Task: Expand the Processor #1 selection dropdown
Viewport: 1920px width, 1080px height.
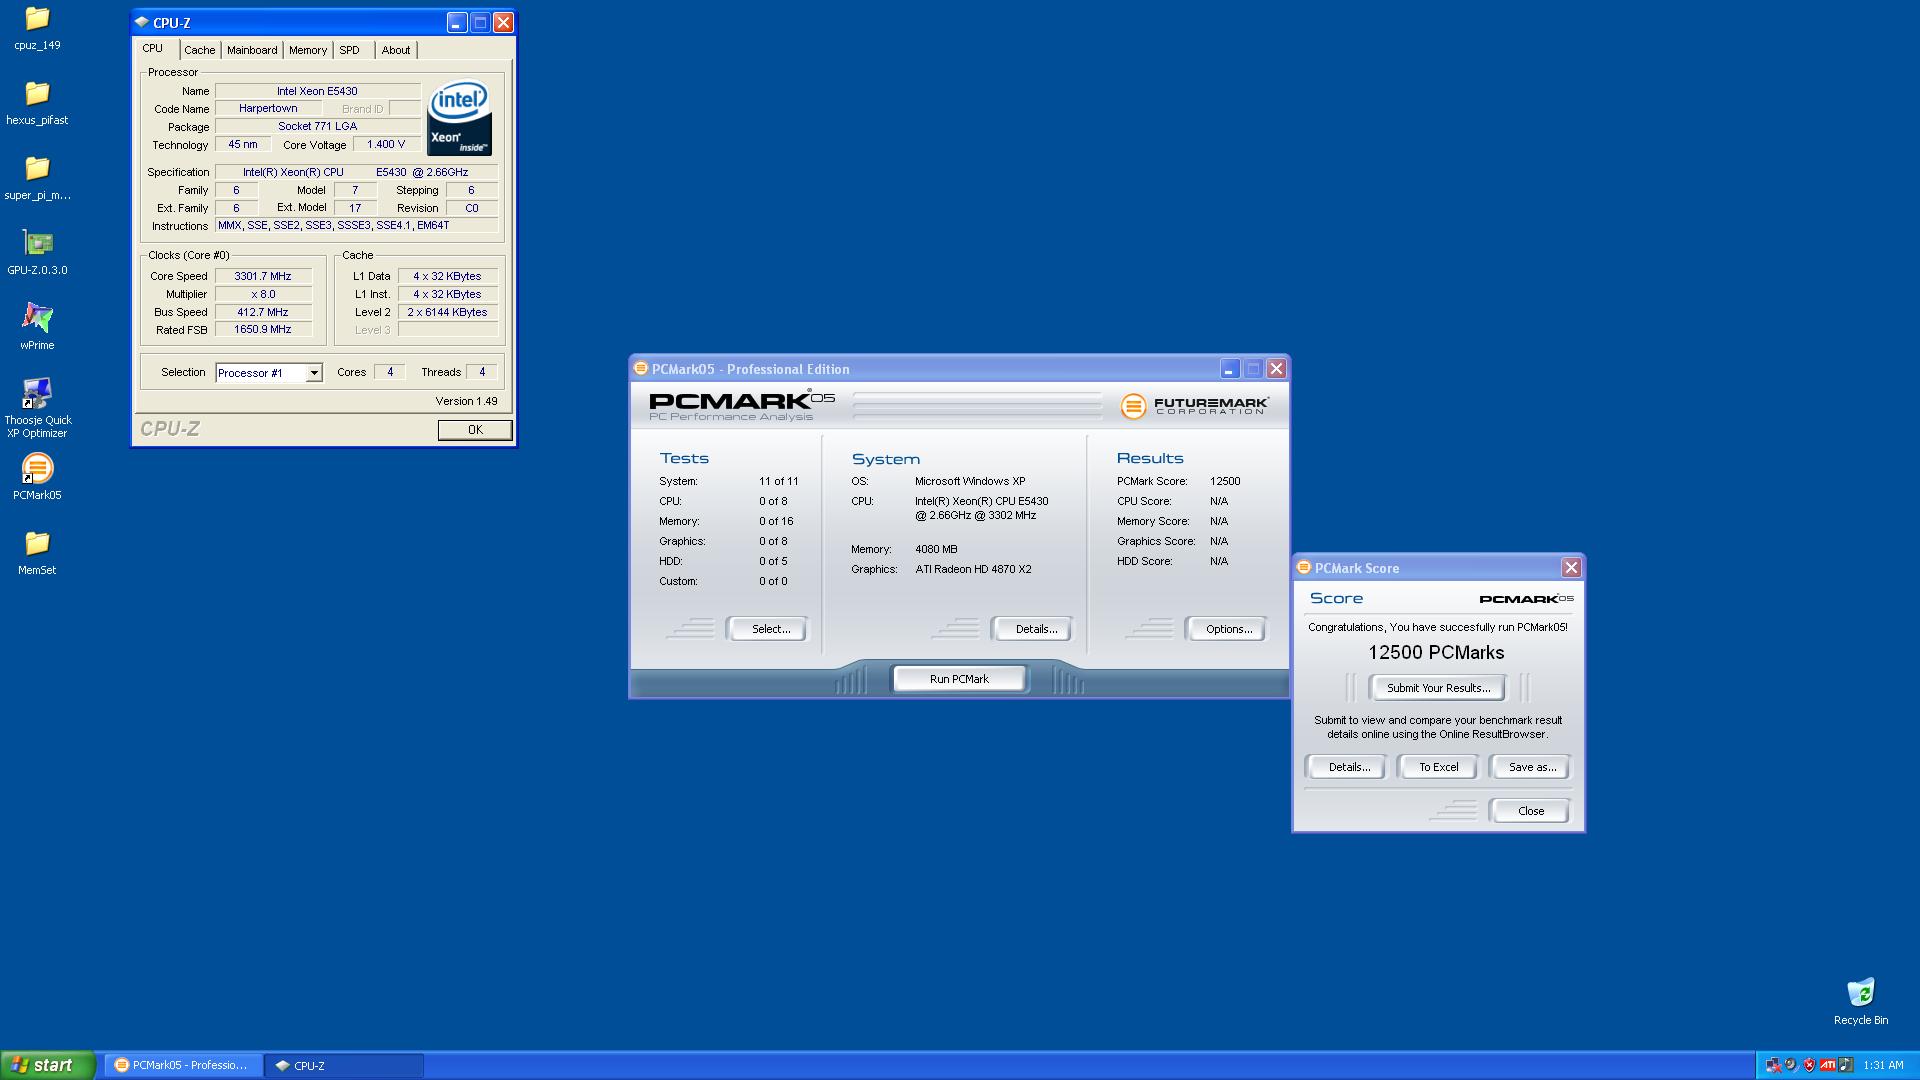Action: click(313, 373)
